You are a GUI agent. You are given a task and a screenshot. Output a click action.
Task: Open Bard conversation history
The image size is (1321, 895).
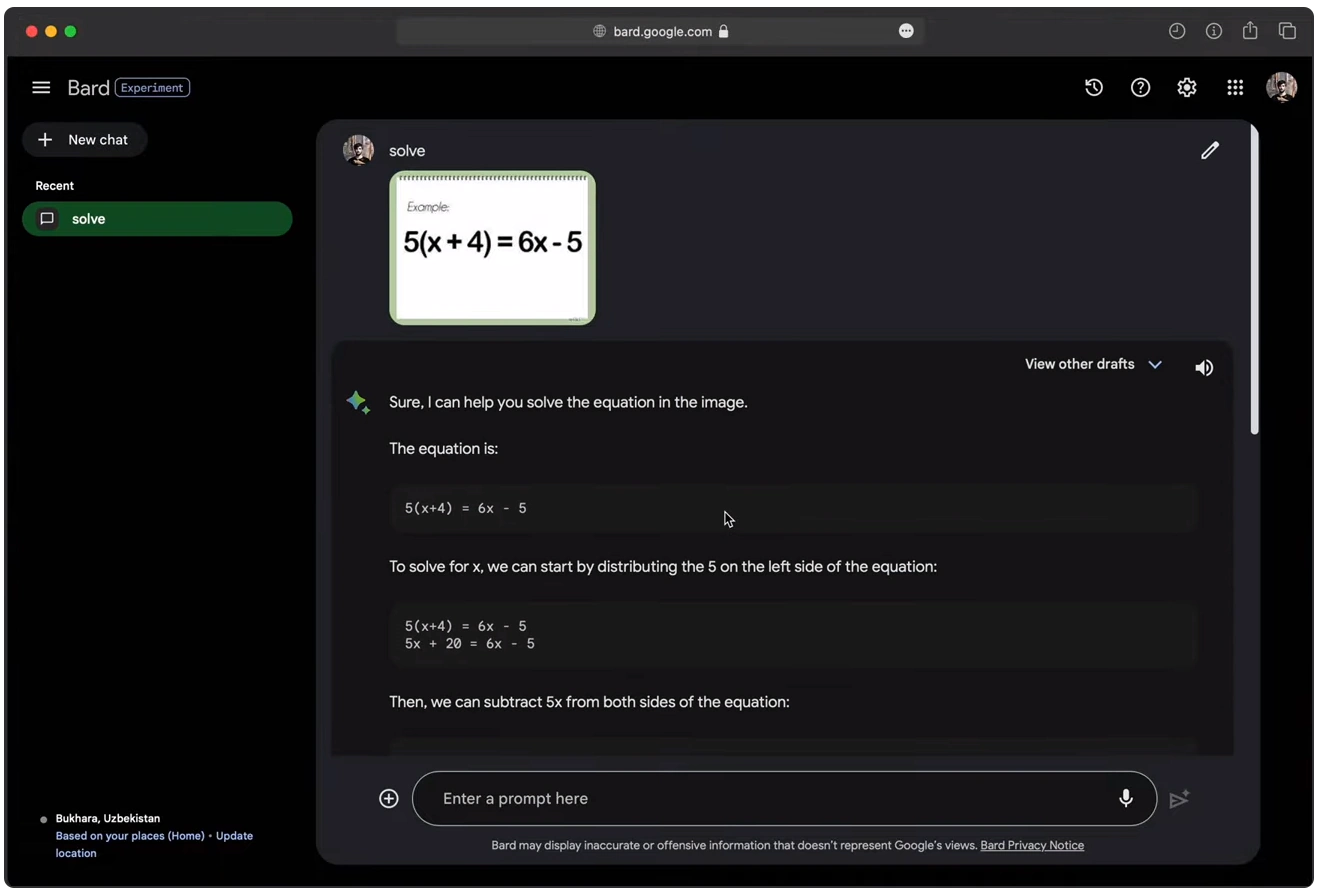point(1093,87)
